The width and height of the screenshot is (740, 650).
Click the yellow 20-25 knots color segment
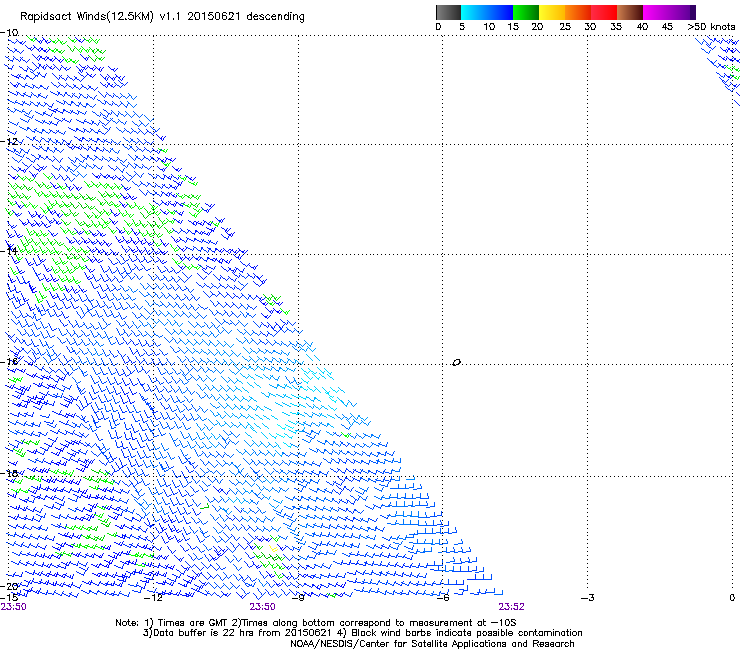[552, 12]
